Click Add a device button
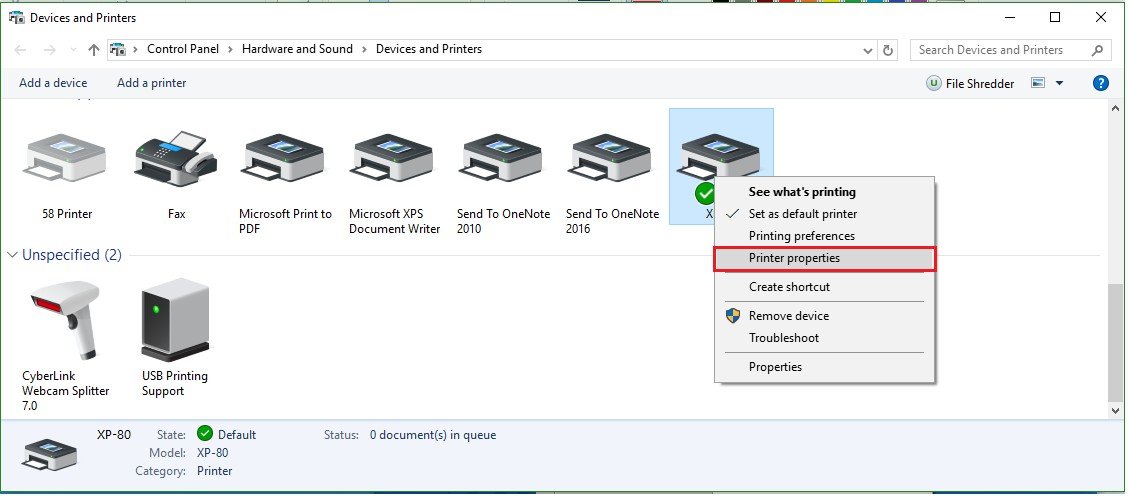Image resolution: width=1128 pixels, height=496 pixels. [53, 83]
